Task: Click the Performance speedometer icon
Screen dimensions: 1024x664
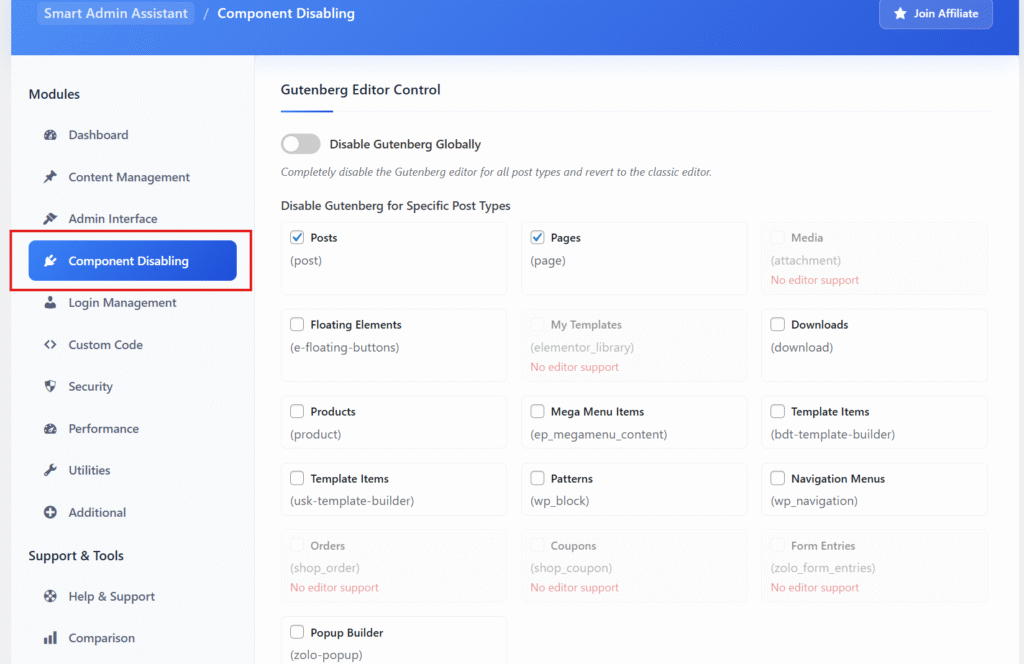Action: pyautogui.click(x=50, y=428)
